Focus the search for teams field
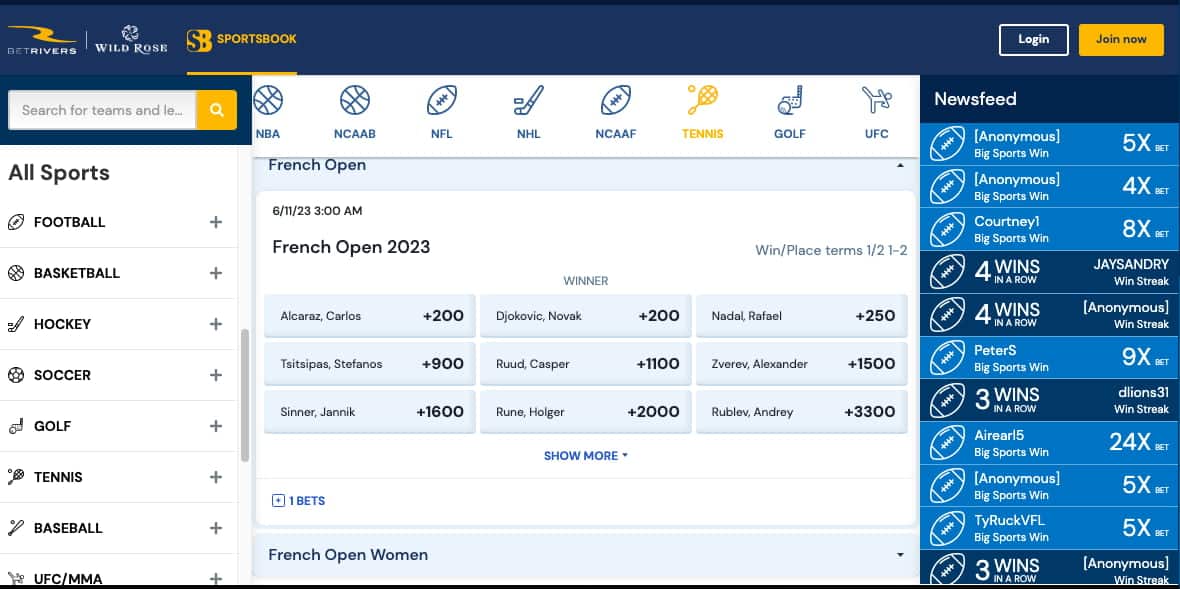The width and height of the screenshot is (1180, 589). (102, 110)
